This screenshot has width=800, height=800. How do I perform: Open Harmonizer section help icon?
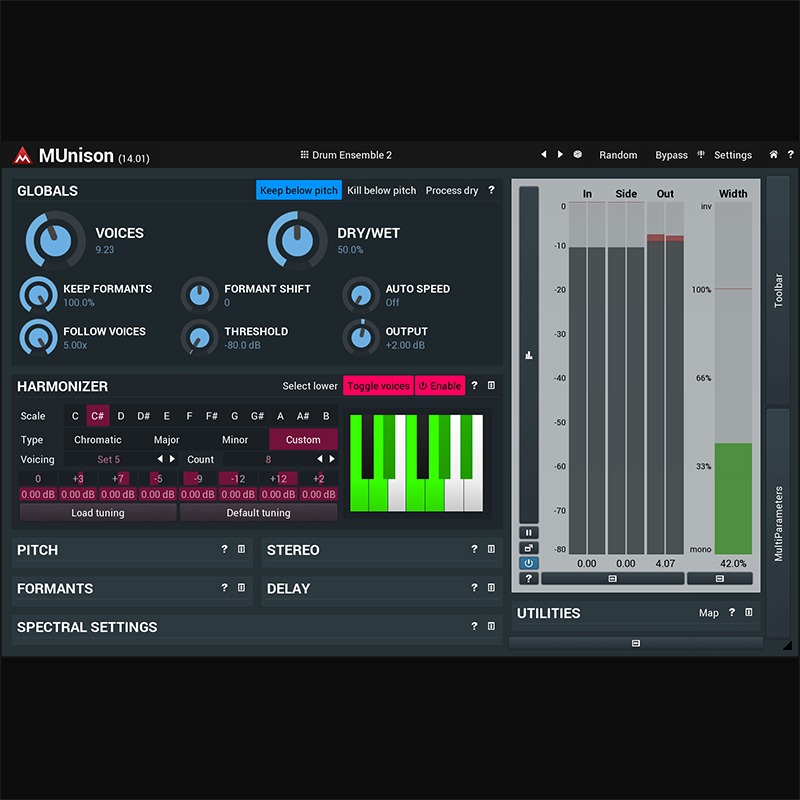tap(474, 385)
